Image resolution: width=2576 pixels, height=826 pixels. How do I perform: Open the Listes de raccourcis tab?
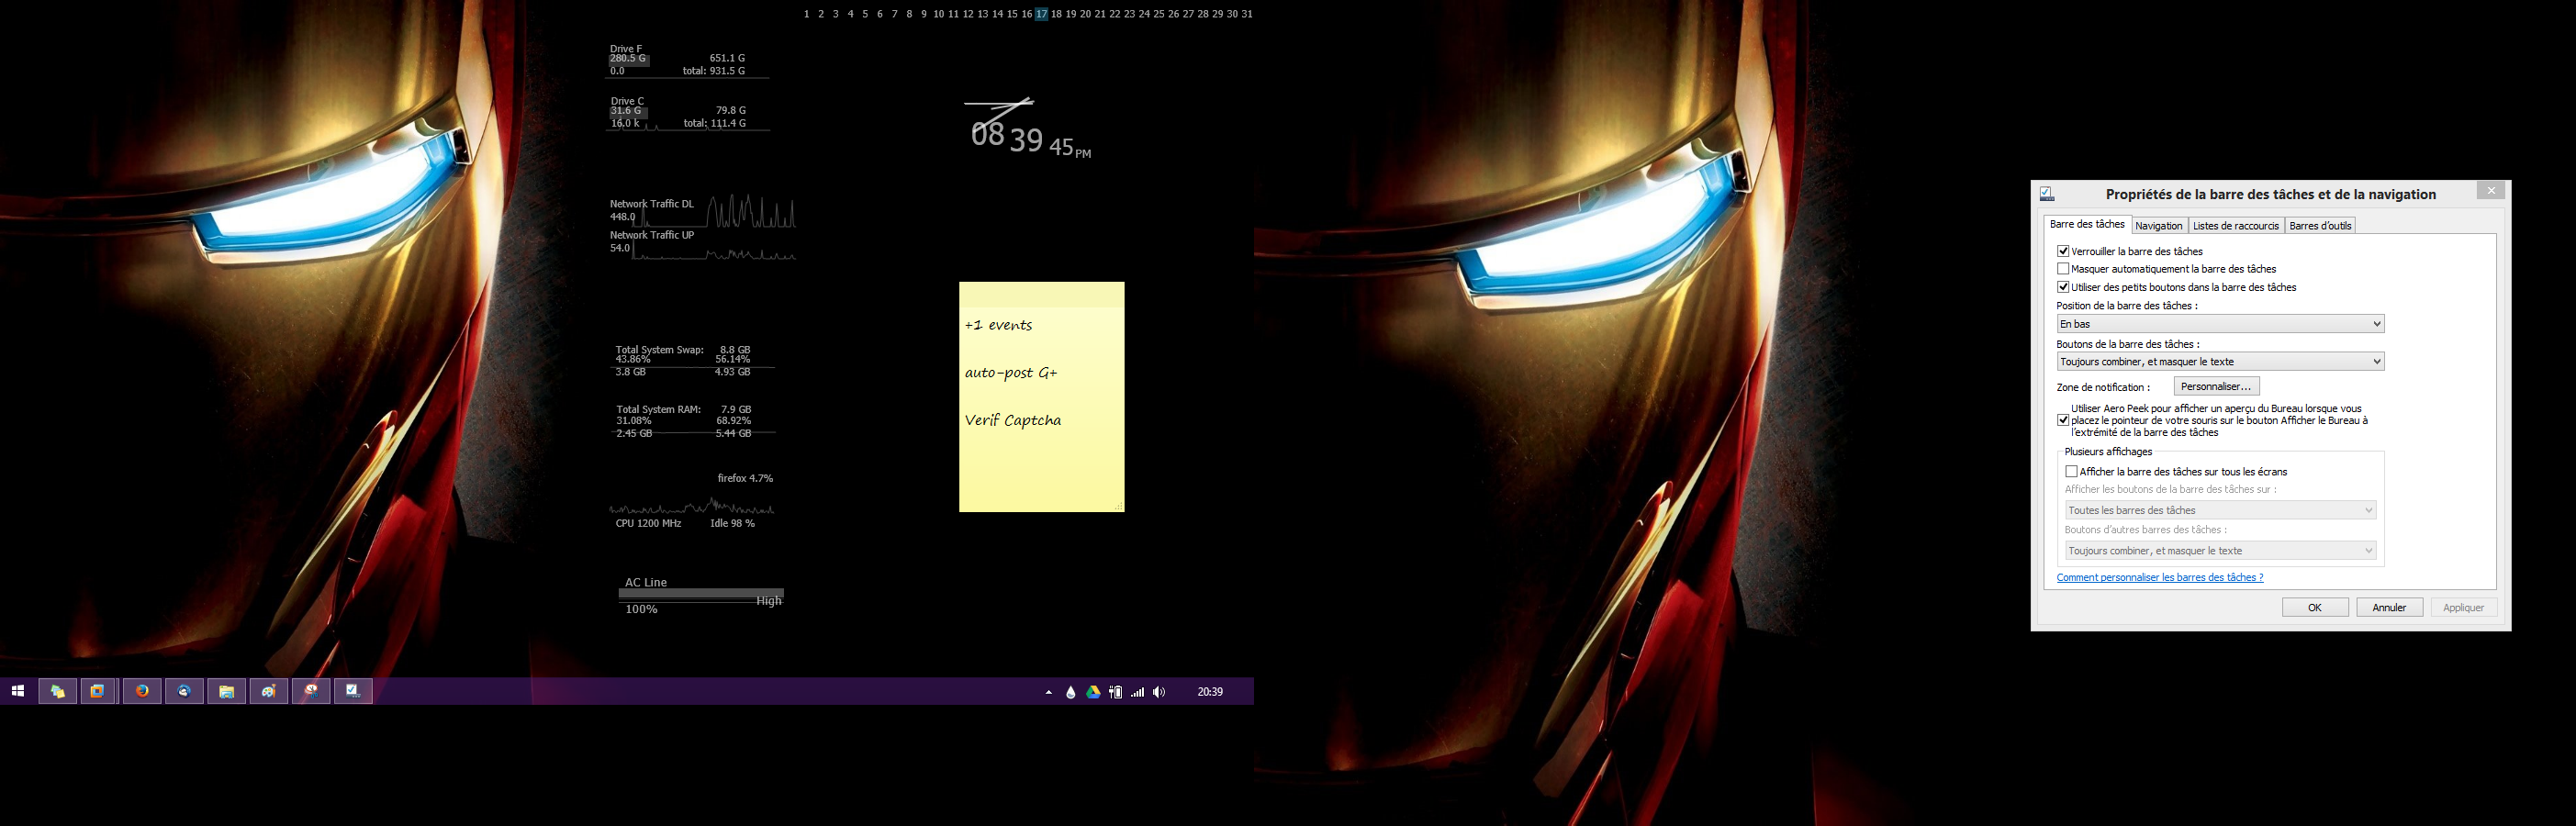point(2236,225)
